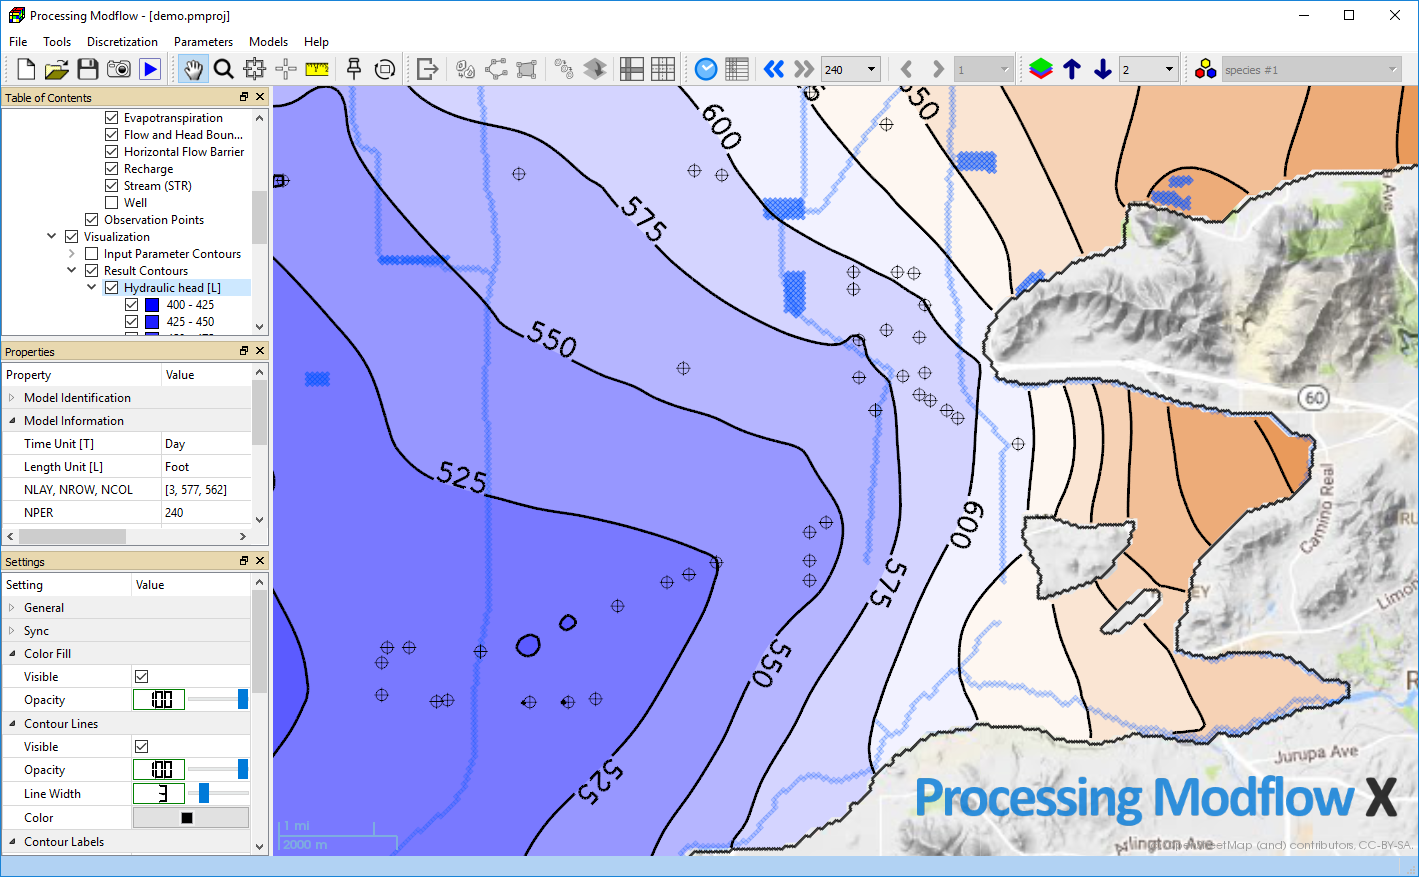
Task: Click the species colored hexagons icon
Action: tap(1206, 69)
